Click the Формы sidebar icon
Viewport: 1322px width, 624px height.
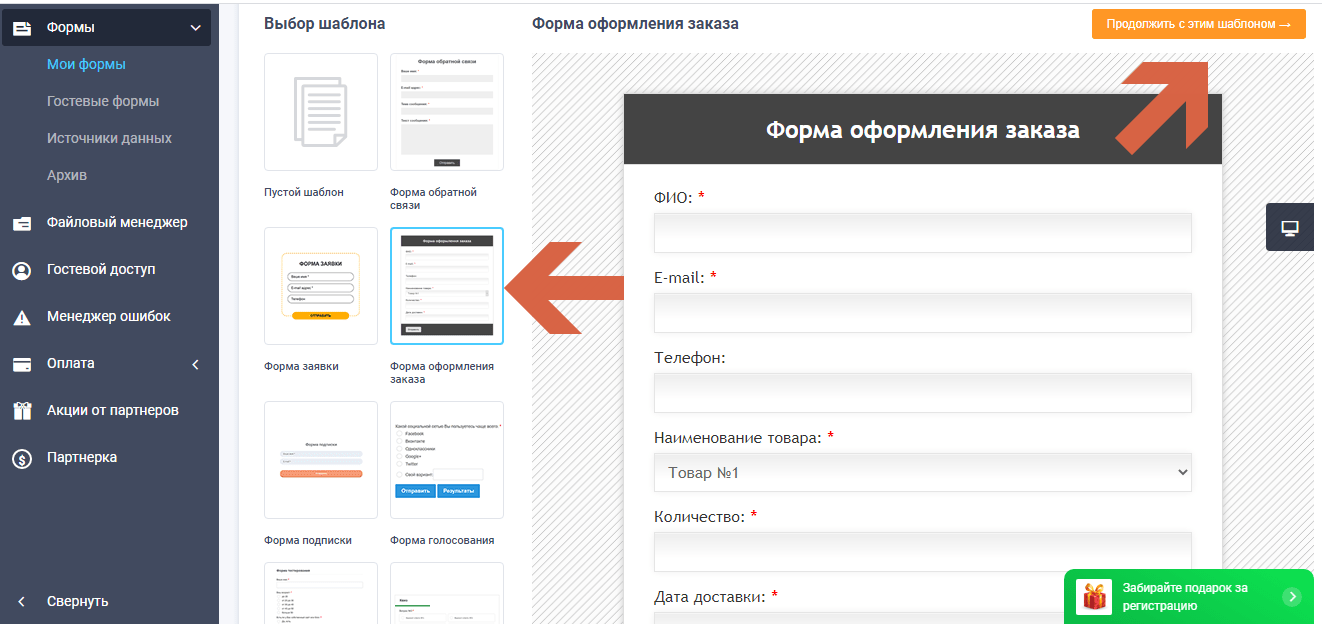coord(22,27)
